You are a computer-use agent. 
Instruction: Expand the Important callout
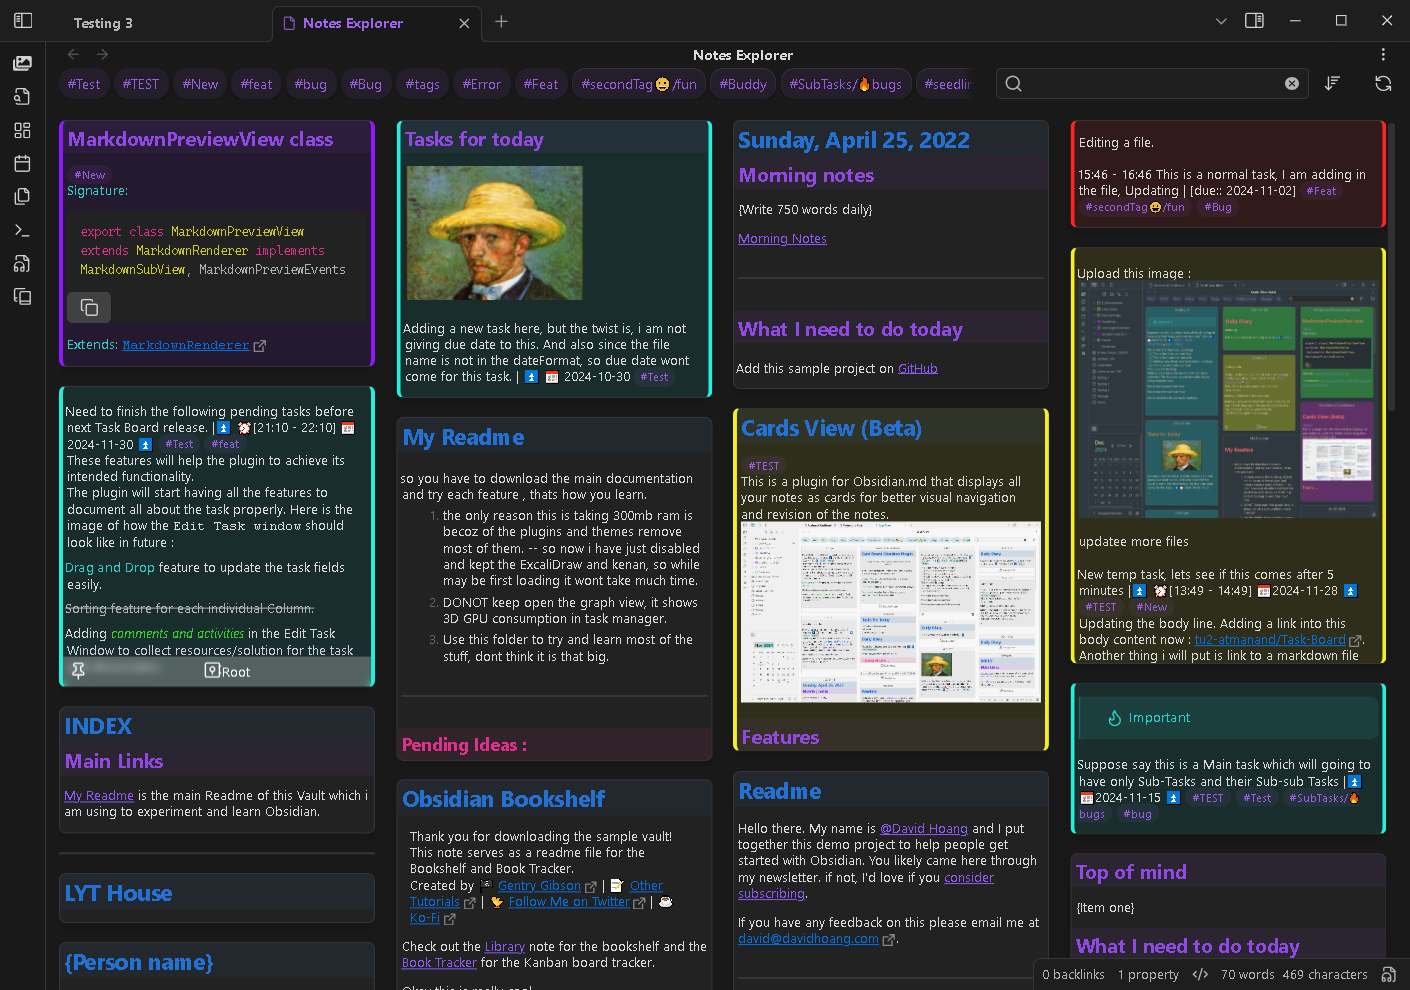[1228, 717]
